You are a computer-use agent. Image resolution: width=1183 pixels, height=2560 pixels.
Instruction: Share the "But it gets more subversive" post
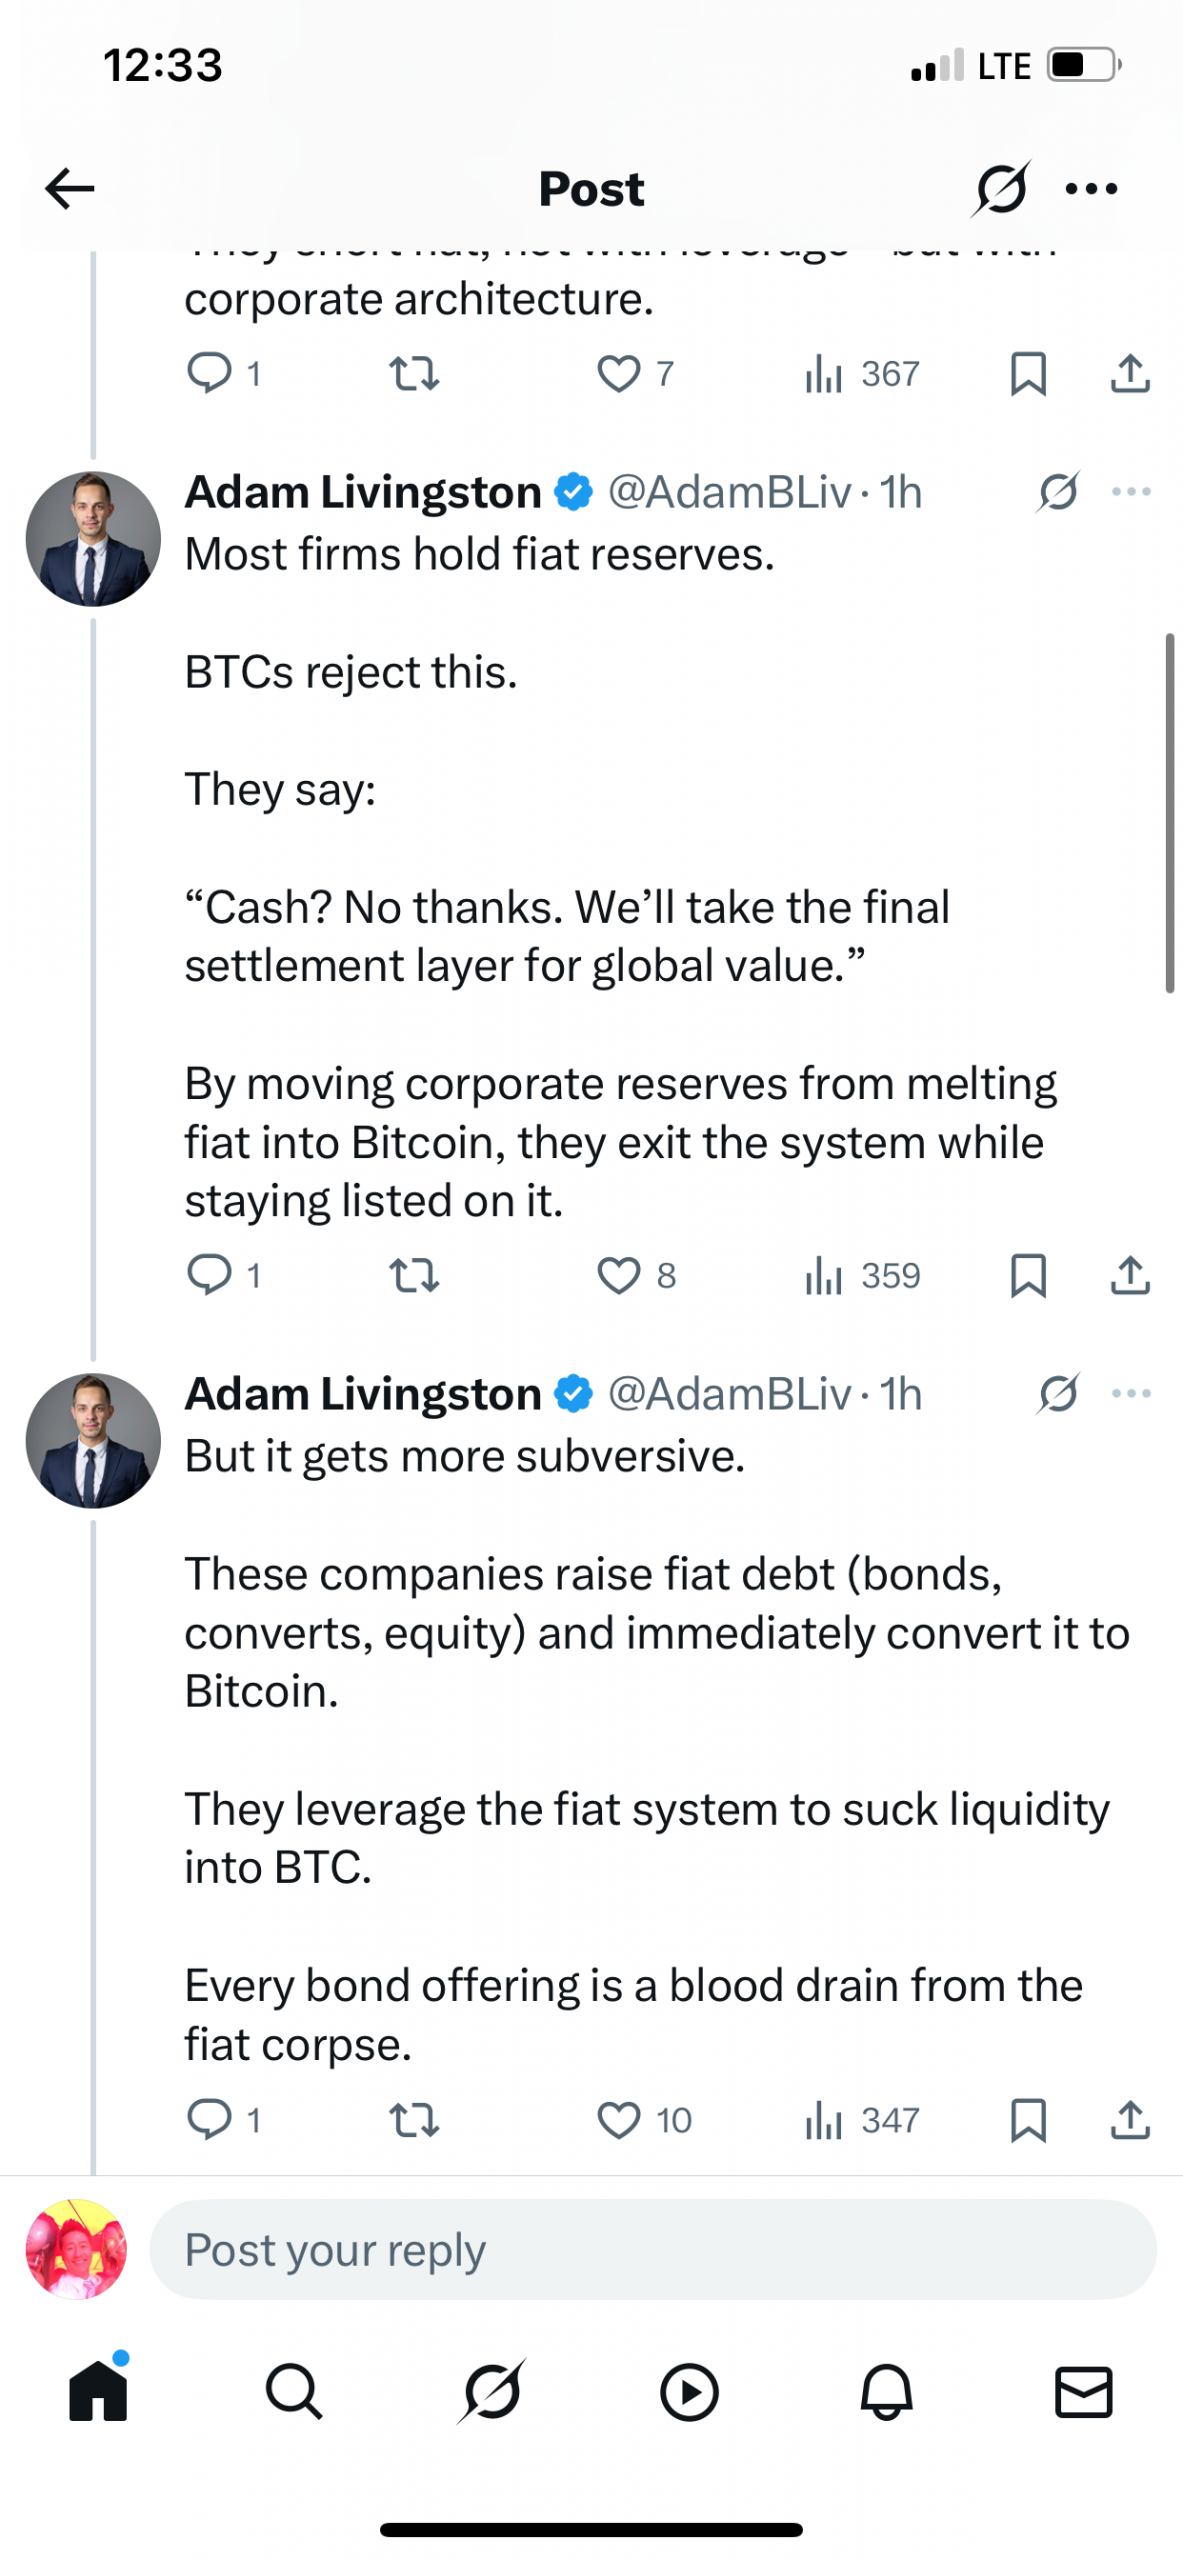tap(1130, 2119)
